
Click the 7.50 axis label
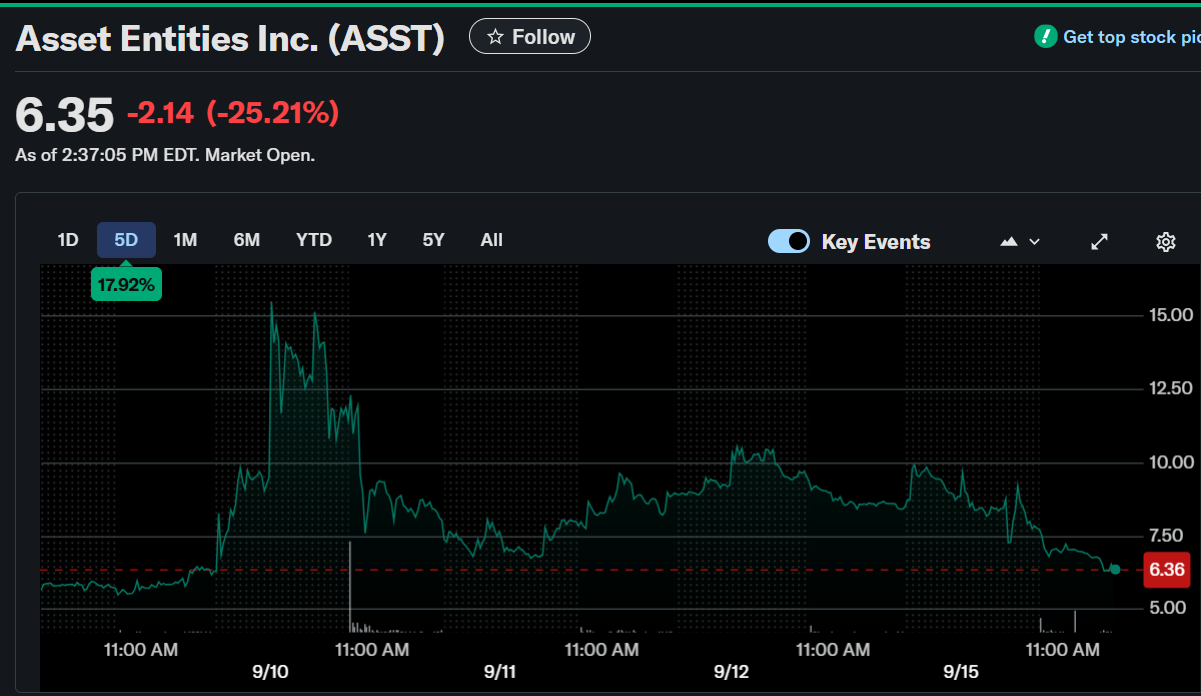point(1169,535)
